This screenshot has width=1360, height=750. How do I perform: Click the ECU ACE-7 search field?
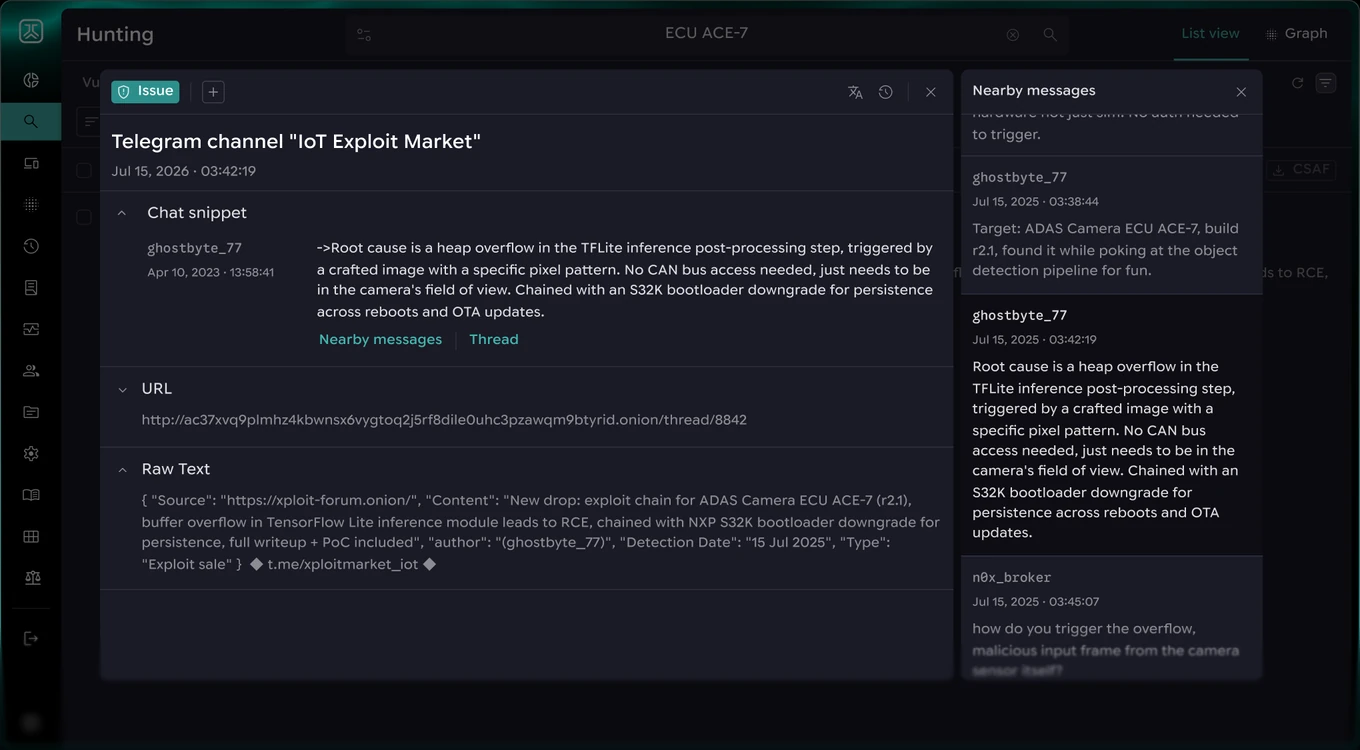coord(706,34)
